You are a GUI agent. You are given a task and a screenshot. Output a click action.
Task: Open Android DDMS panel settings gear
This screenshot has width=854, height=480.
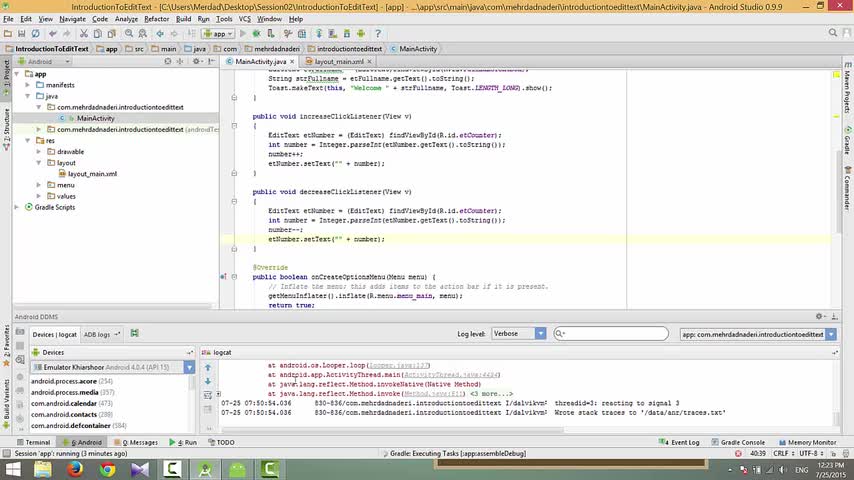(x=820, y=317)
